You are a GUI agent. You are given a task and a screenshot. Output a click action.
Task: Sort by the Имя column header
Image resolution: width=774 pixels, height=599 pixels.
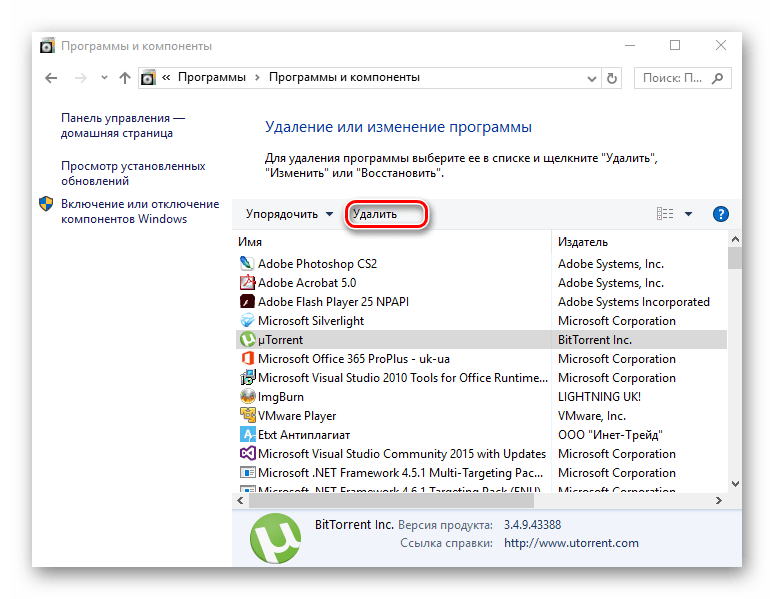click(393, 242)
